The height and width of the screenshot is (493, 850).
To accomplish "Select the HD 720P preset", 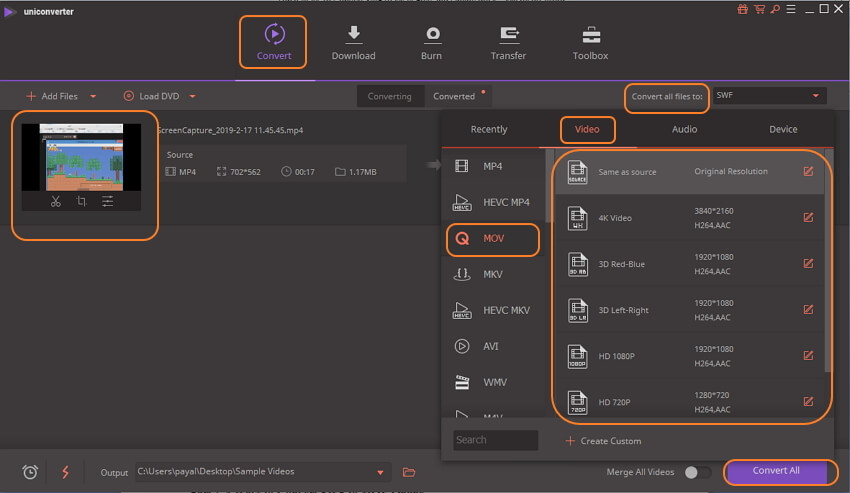I will click(690, 401).
